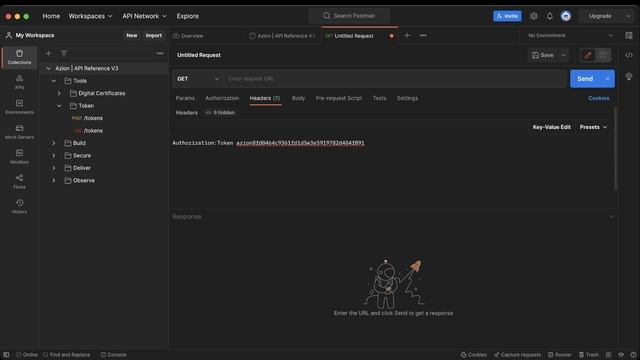Click the Send button

(585, 79)
